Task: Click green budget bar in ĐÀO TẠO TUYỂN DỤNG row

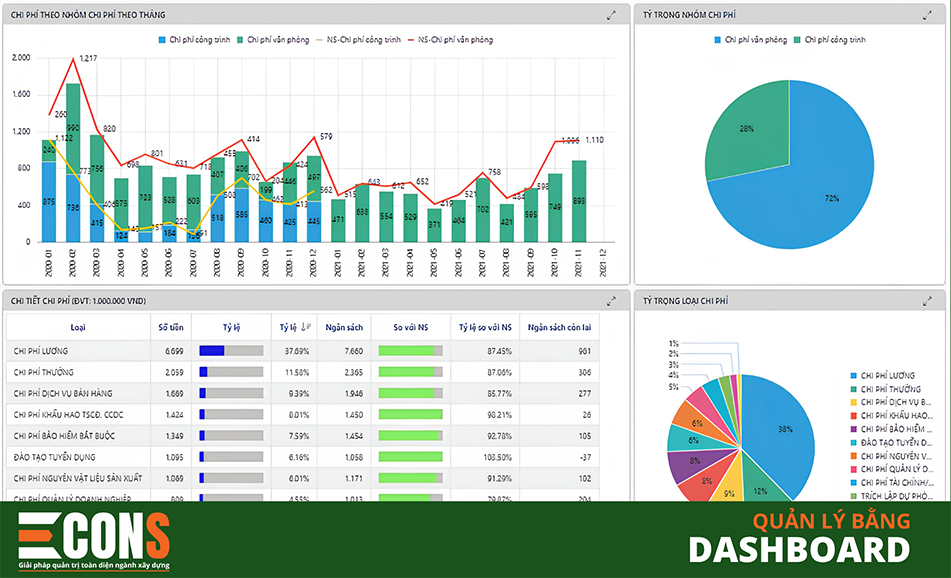Action: [411, 457]
